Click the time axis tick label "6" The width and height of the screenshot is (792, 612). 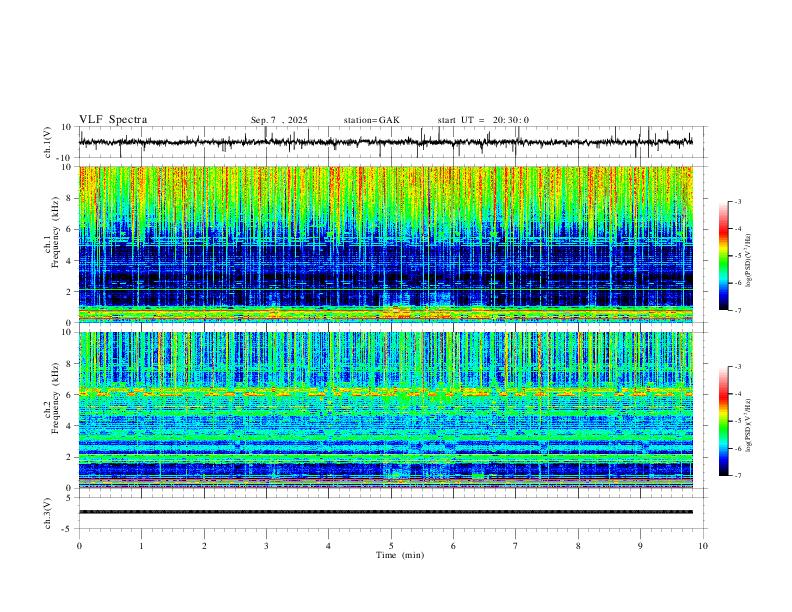pos(453,546)
